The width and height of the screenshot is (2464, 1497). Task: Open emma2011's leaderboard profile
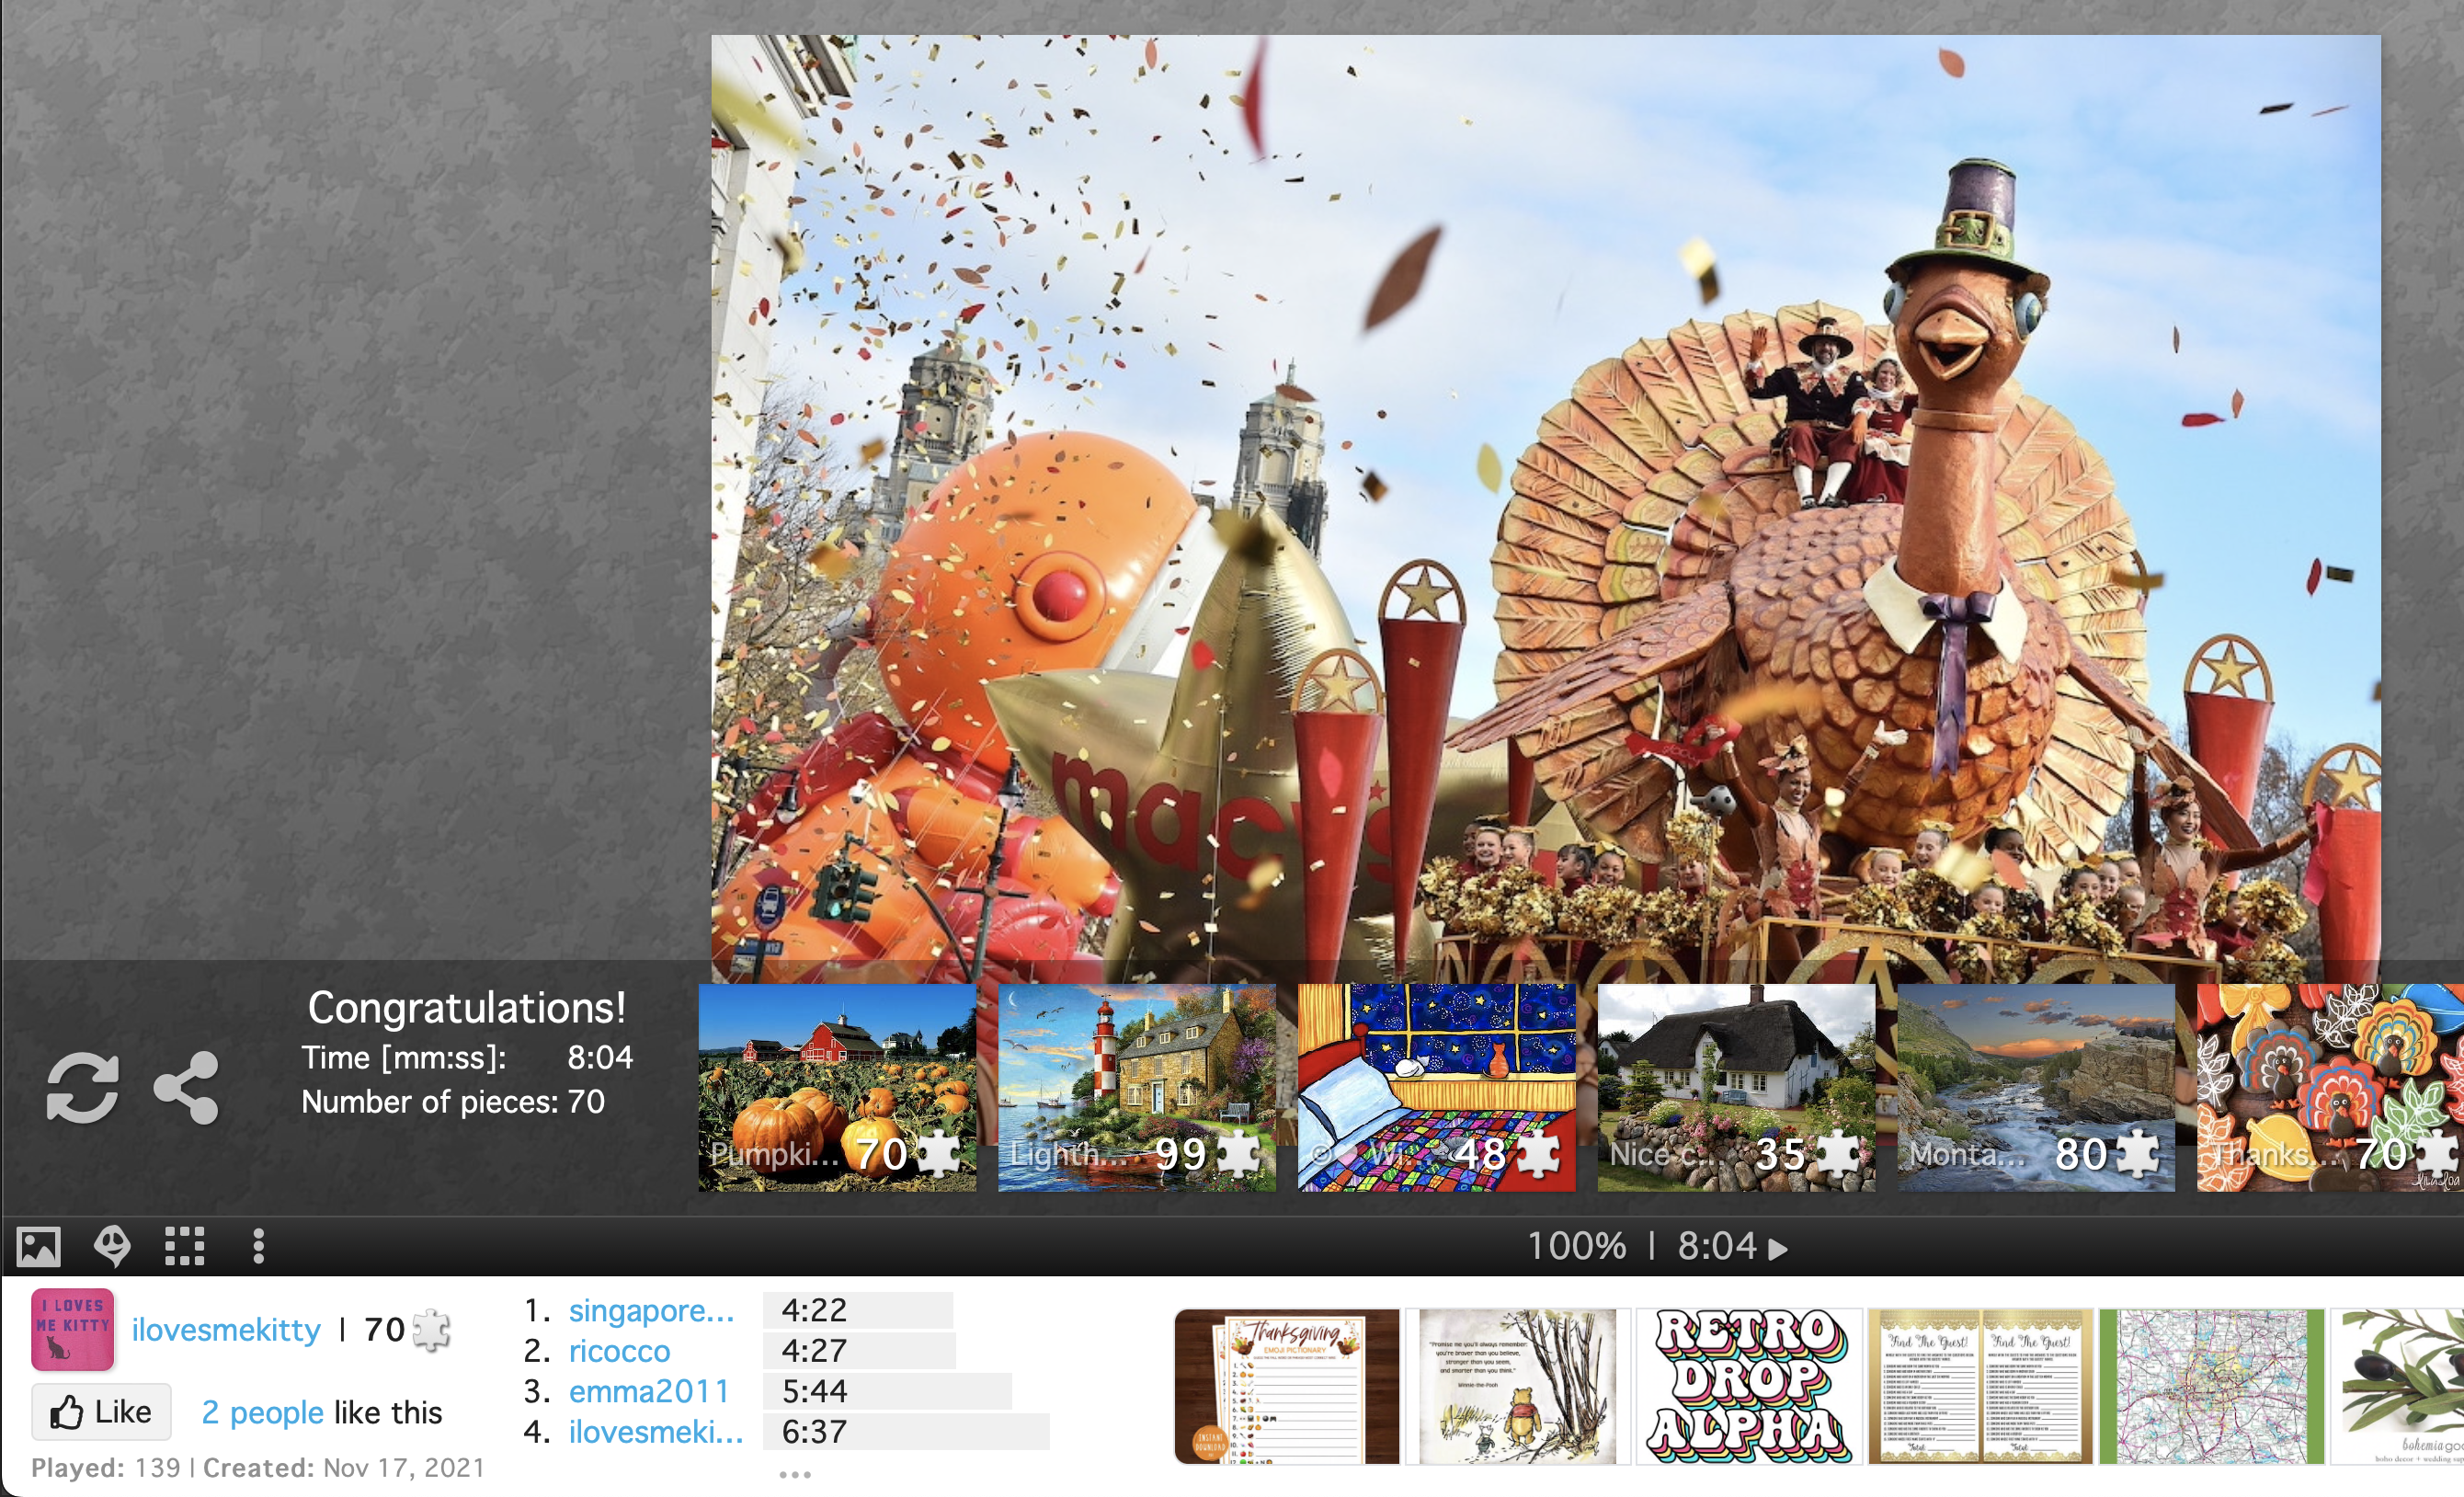(649, 1391)
